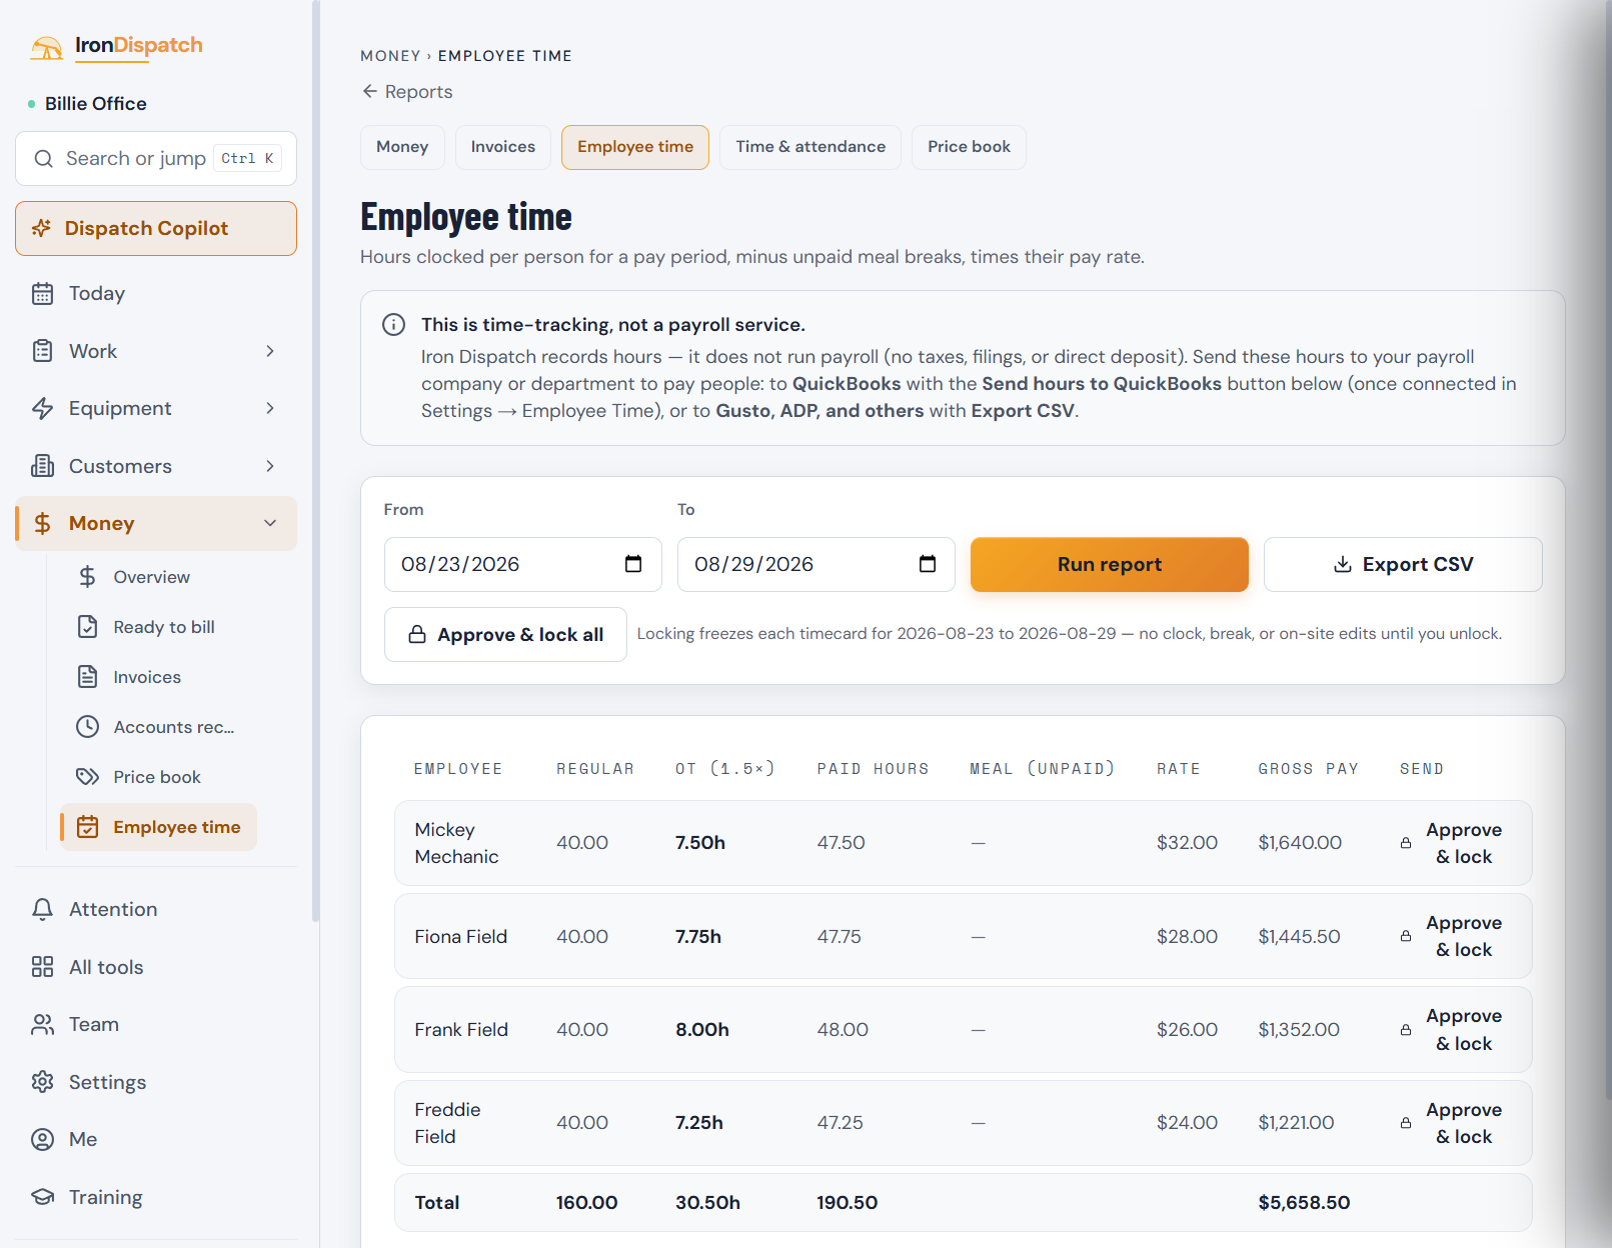
Task: Click the Run report button
Action: click(x=1109, y=564)
